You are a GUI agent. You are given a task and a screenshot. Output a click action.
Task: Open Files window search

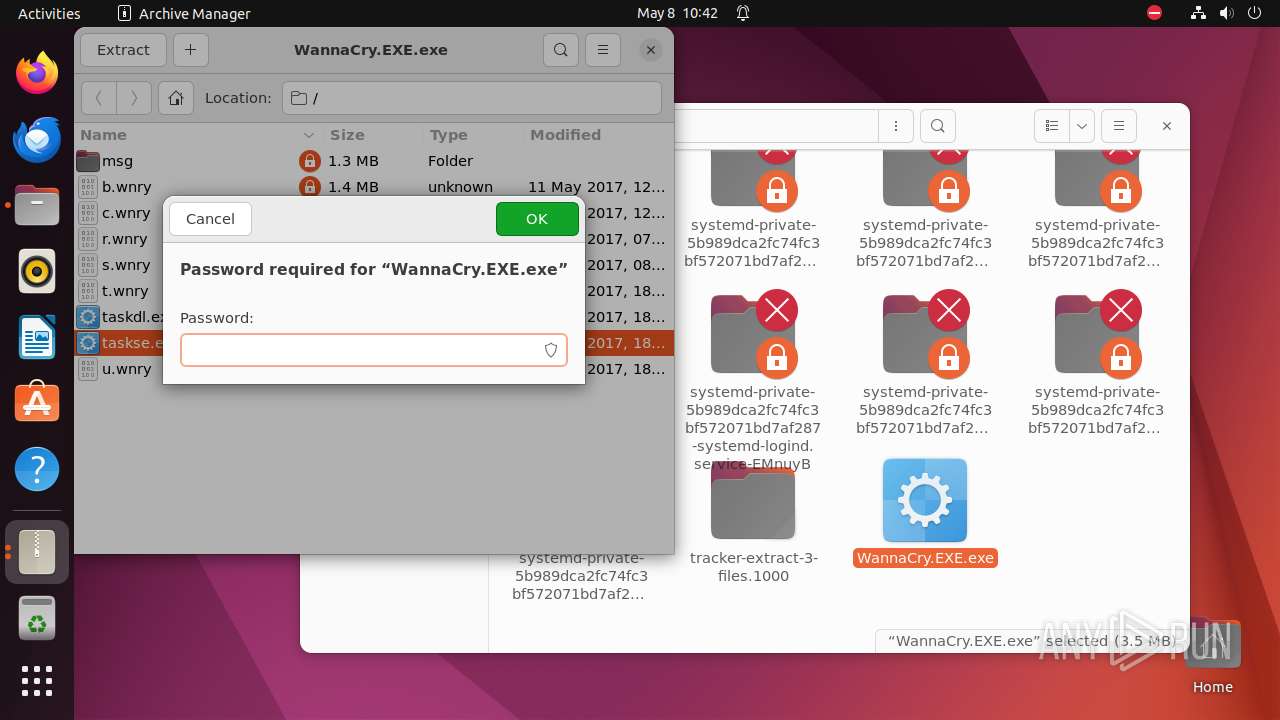point(937,126)
